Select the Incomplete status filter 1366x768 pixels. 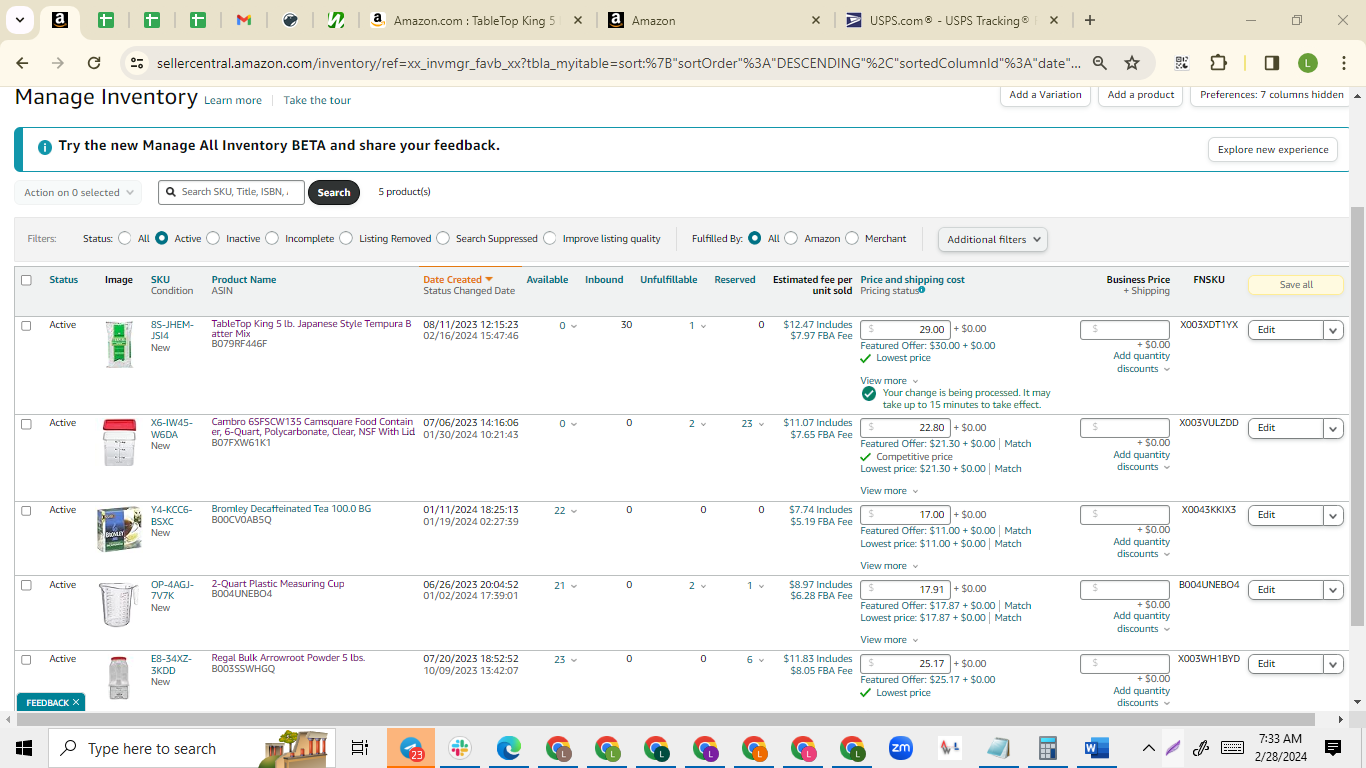(271, 239)
